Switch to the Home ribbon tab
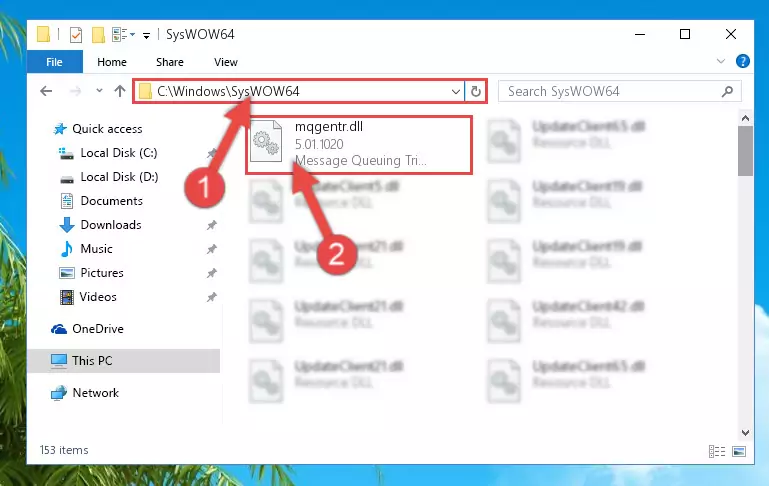Image resolution: width=769 pixels, height=486 pixels. 112,62
